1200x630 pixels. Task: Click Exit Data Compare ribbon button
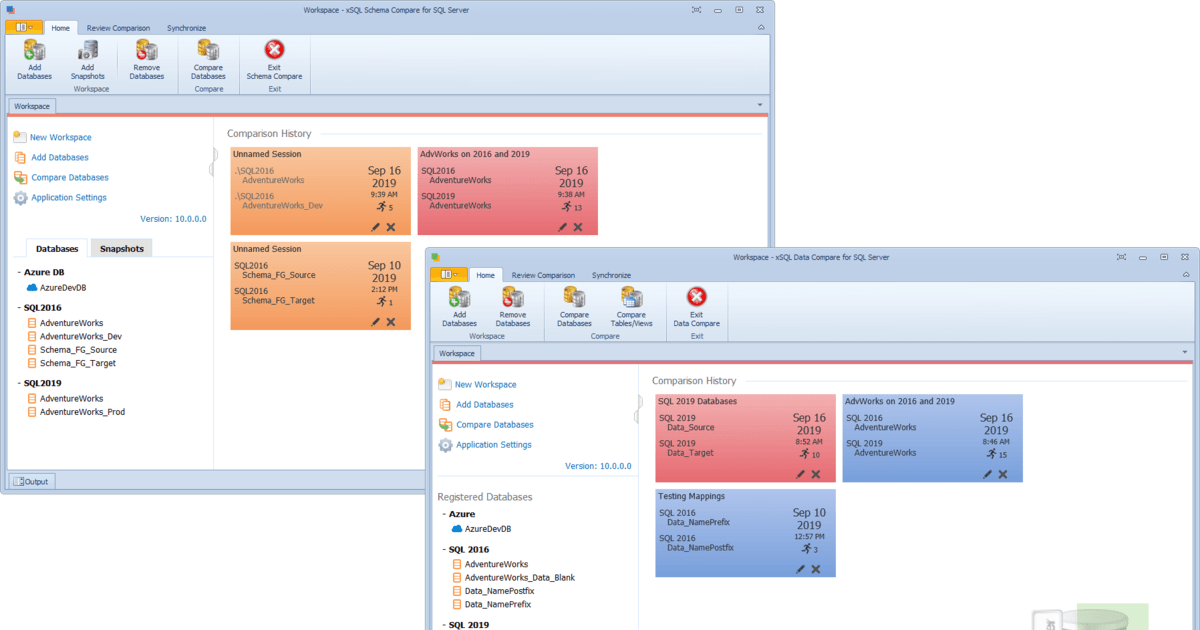[x=697, y=307]
